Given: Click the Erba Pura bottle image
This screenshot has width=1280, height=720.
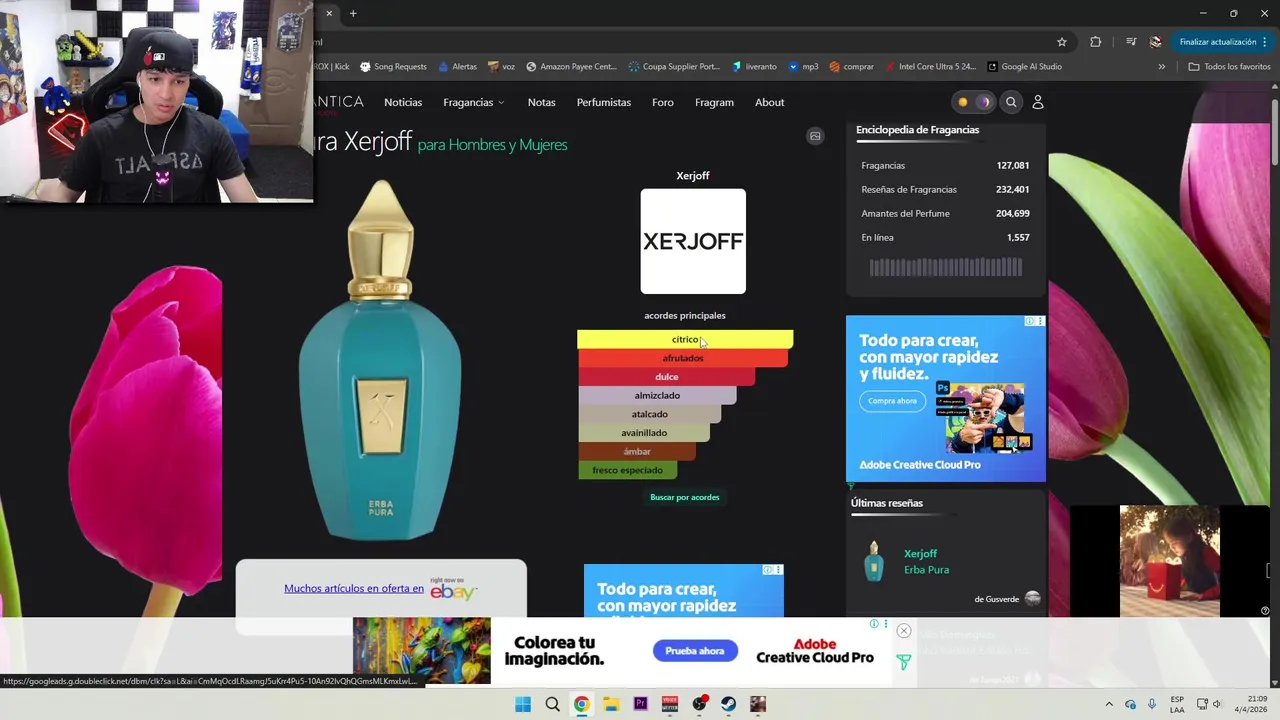Looking at the screenshot, I should click(381, 360).
